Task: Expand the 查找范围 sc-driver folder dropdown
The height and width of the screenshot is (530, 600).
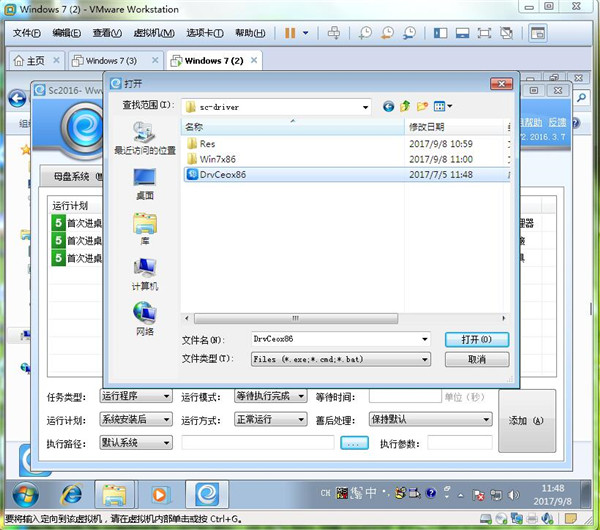Action: pos(365,107)
